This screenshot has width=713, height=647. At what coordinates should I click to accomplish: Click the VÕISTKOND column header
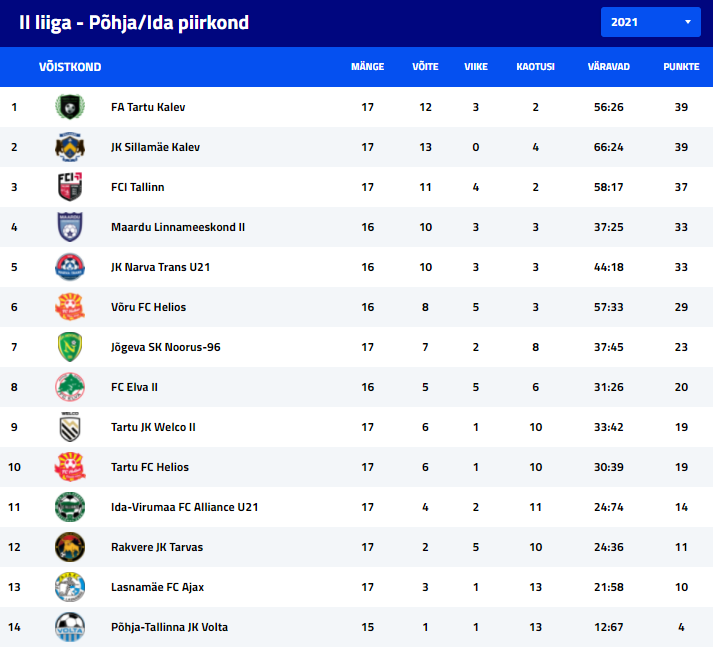[x=70, y=67]
